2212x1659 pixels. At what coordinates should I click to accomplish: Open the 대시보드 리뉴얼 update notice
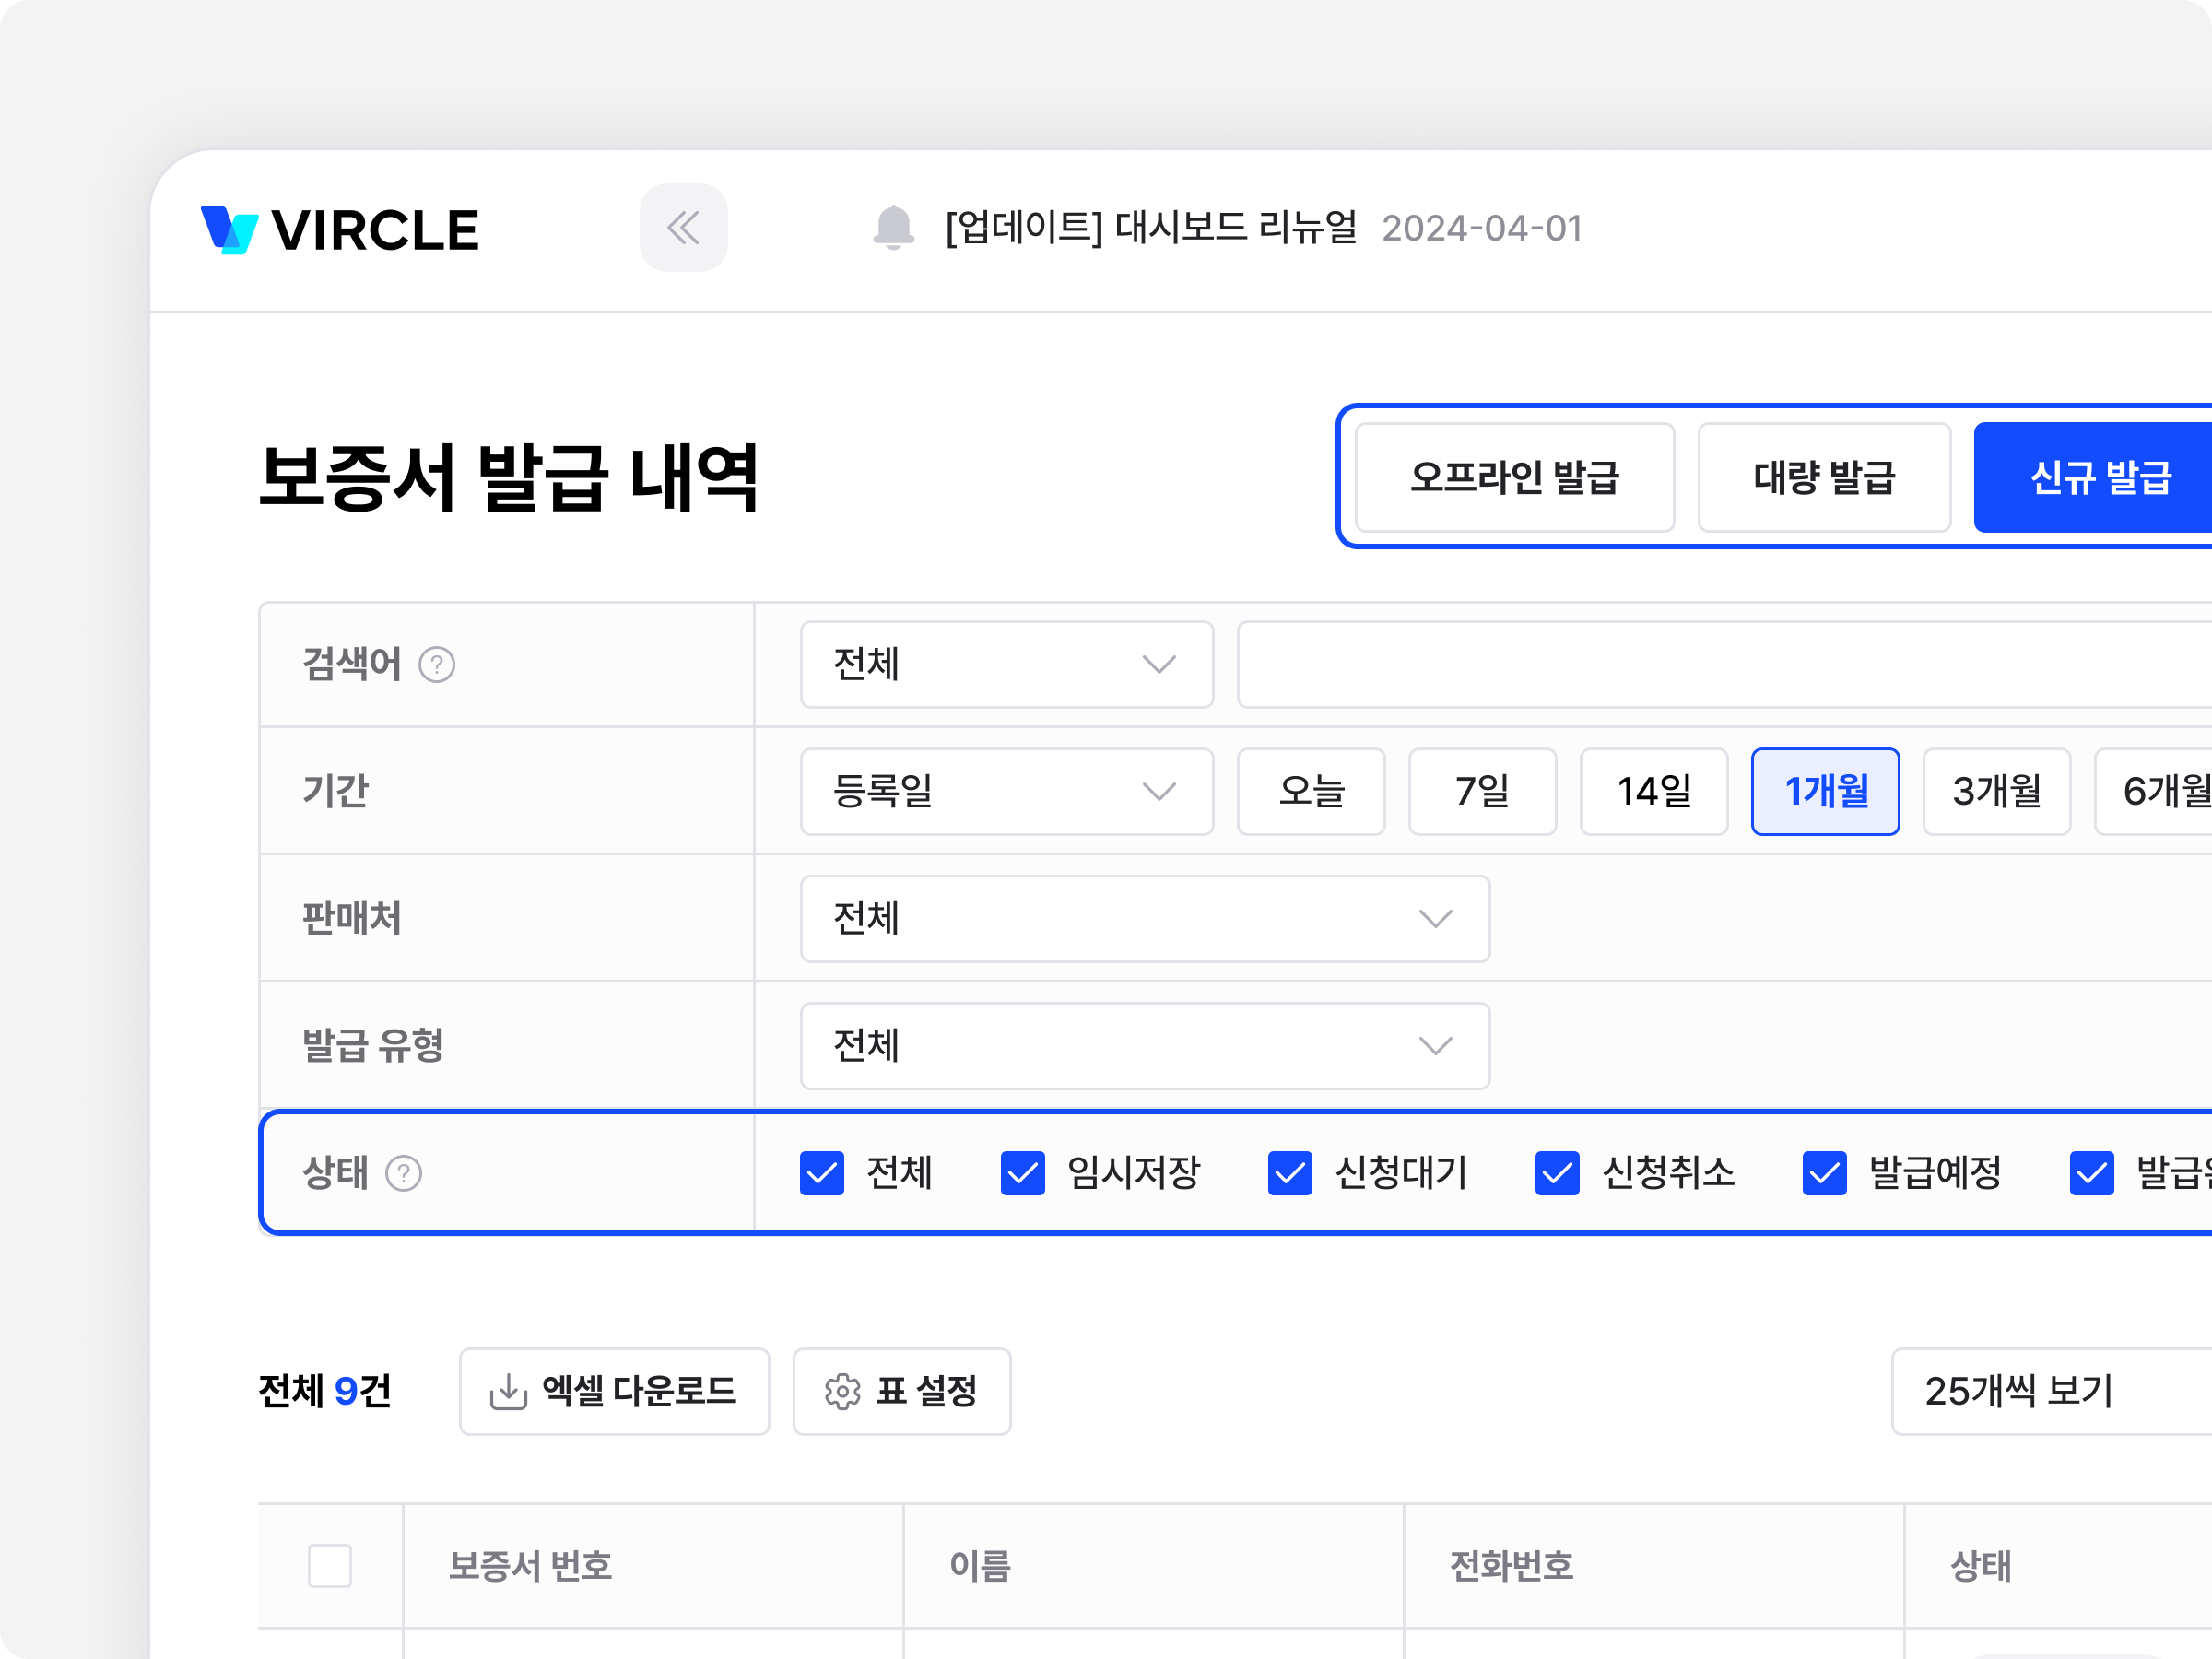pyautogui.click(x=1150, y=228)
